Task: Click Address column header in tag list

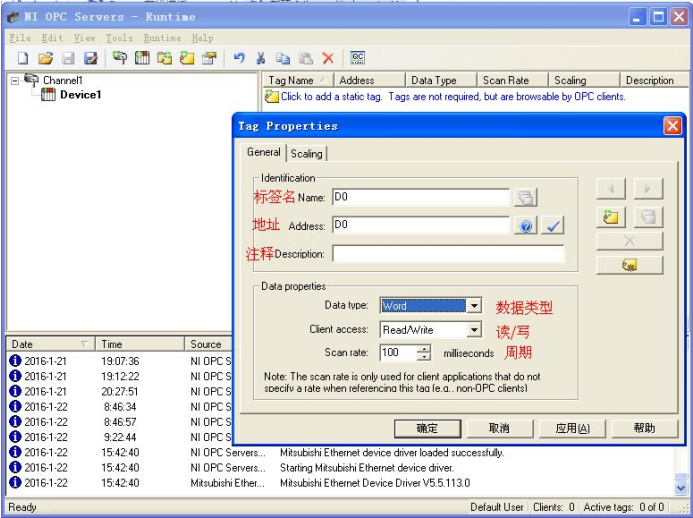Action: click(369, 80)
